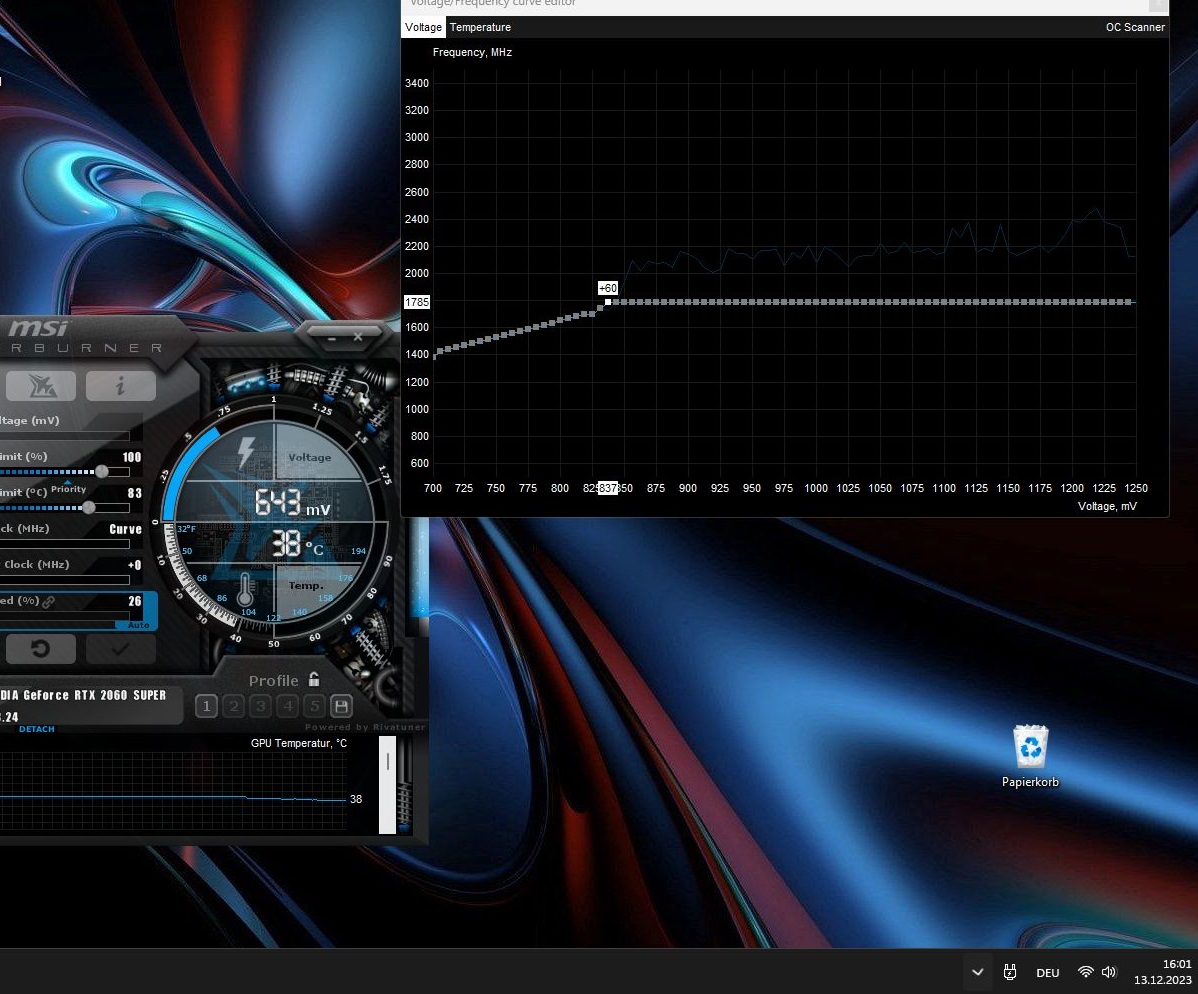The width and height of the screenshot is (1198, 994).
Task: Select profile slot 4
Action: point(288,706)
